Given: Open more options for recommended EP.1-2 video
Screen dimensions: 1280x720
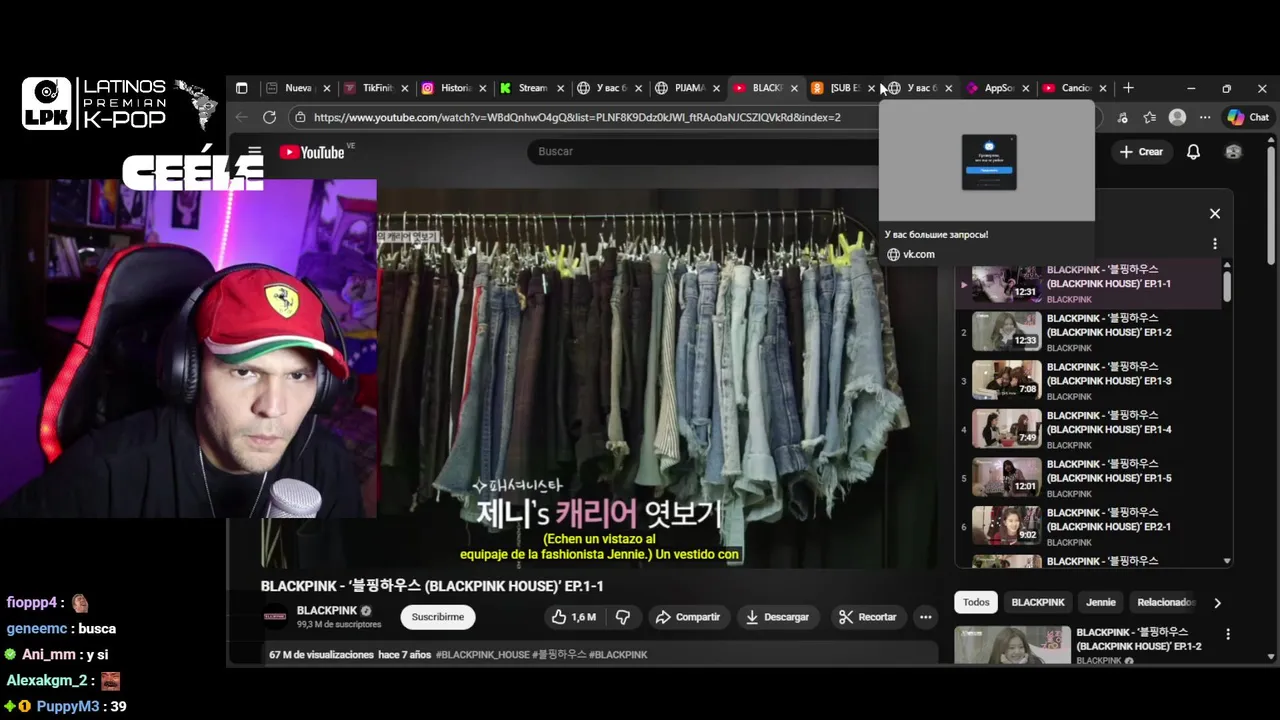Looking at the screenshot, I should [1228, 634].
